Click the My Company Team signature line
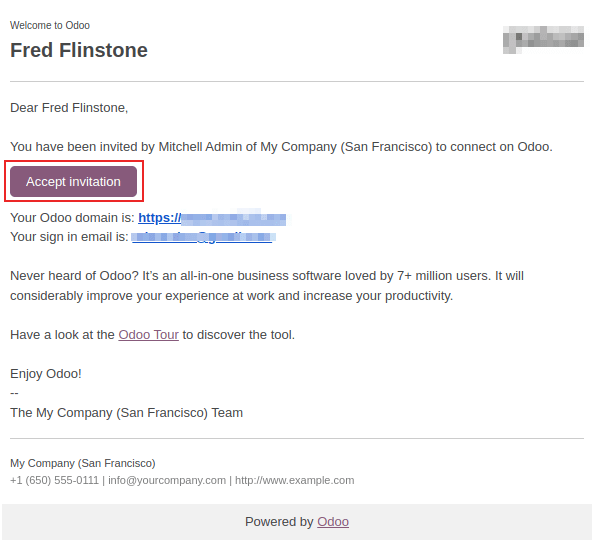This screenshot has height=557, width=603. click(126, 412)
